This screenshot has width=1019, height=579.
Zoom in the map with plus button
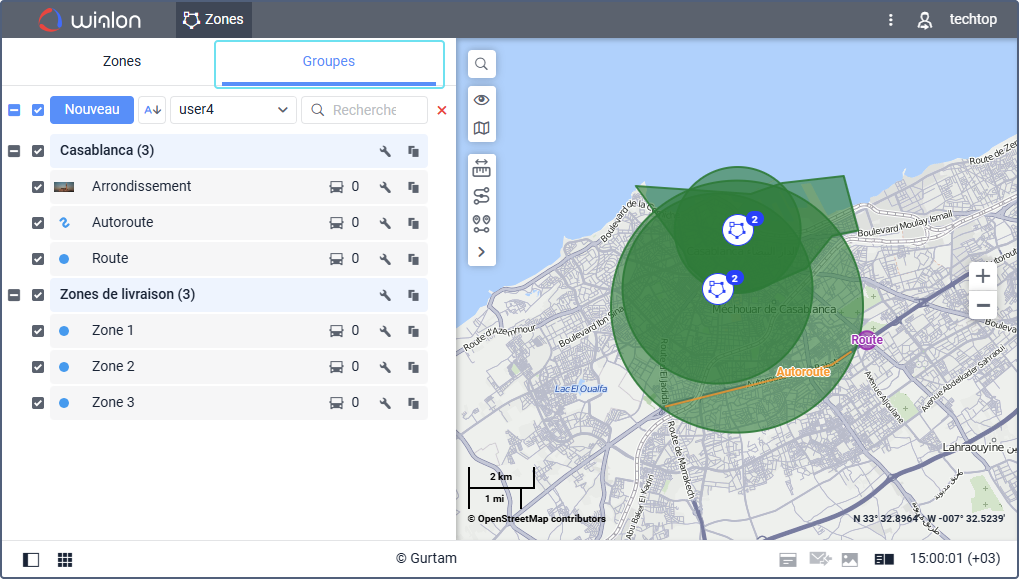[x=983, y=277]
